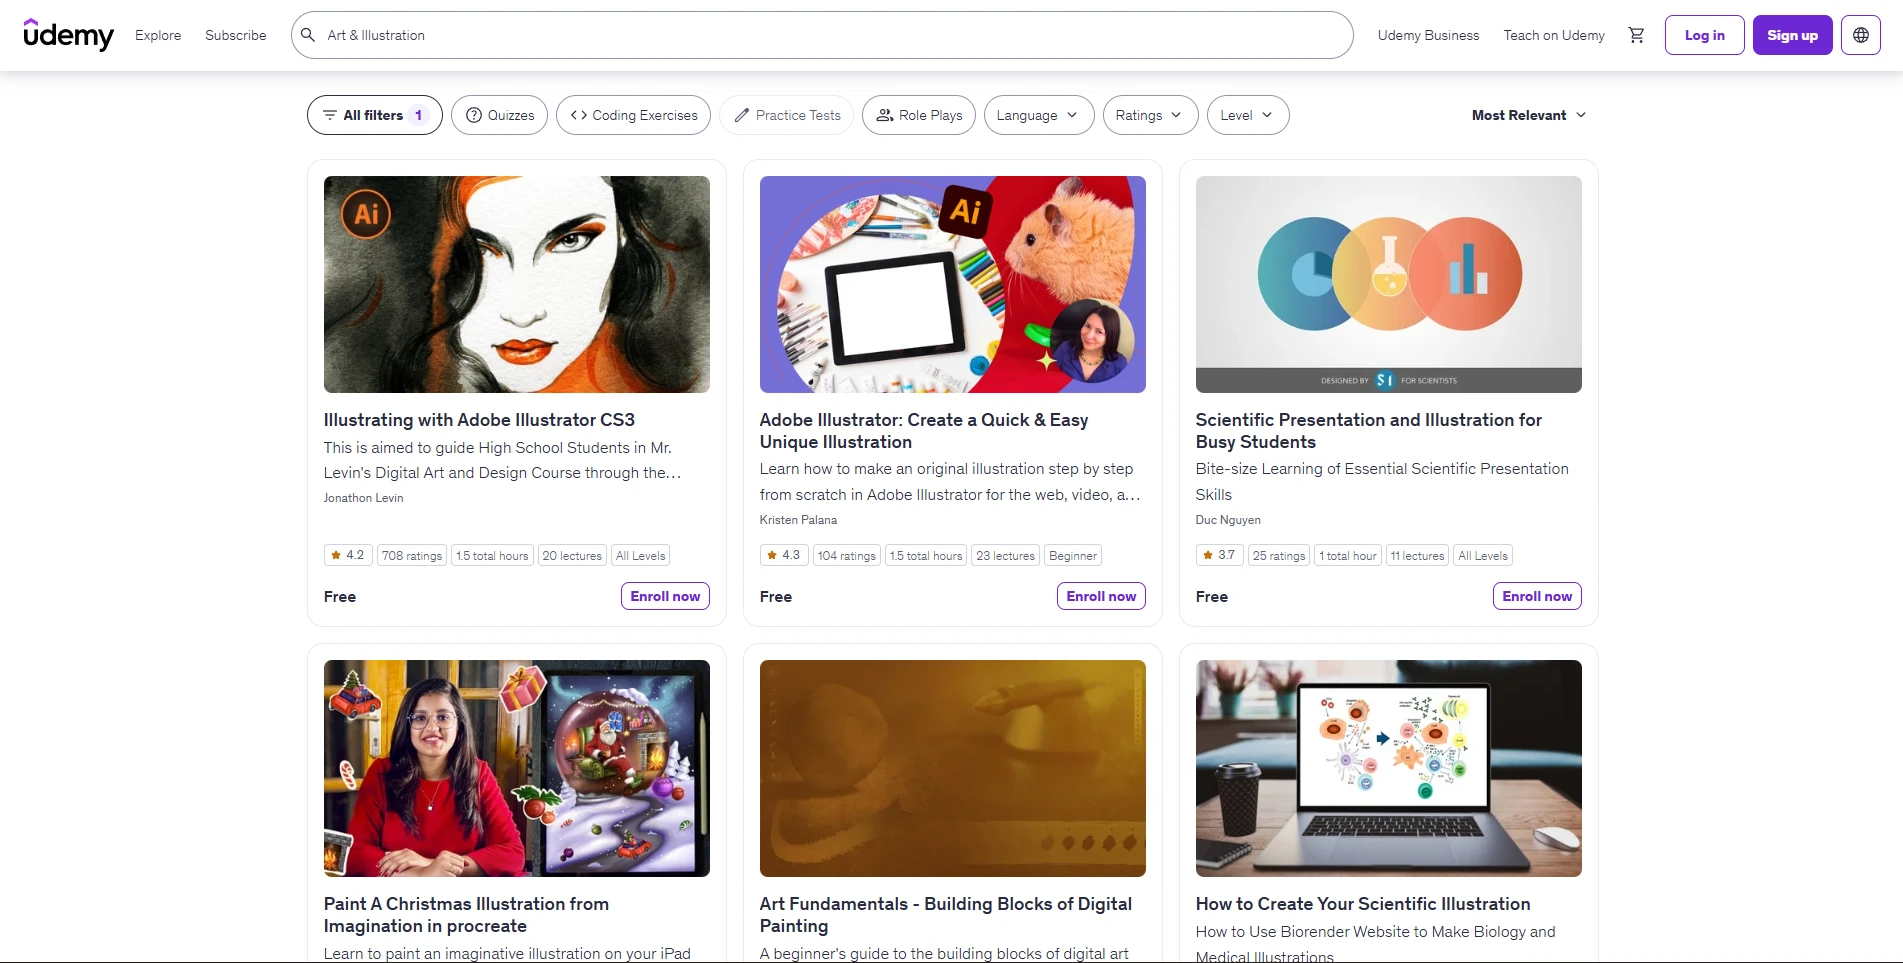This screenshot has height=963, width=1903.
Task: Open the Explore menu
Action: pos(157,35)
